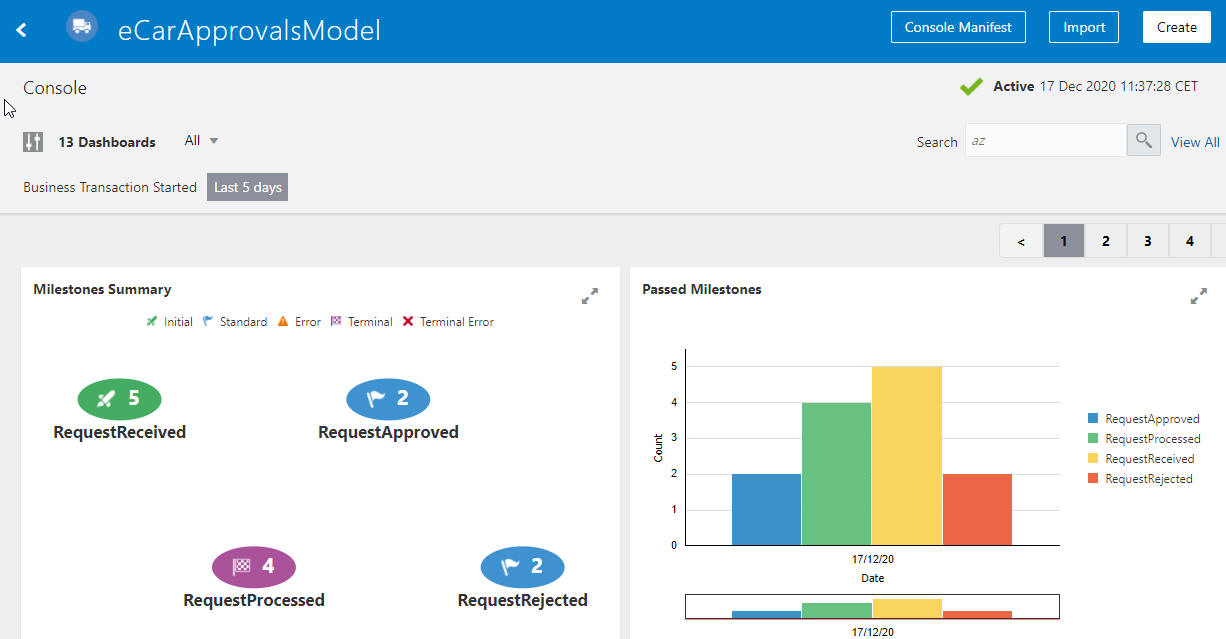Screen dimensions: 1226x639
Task: Expand the Passed Milestones panel
Action: (1198, 296)
